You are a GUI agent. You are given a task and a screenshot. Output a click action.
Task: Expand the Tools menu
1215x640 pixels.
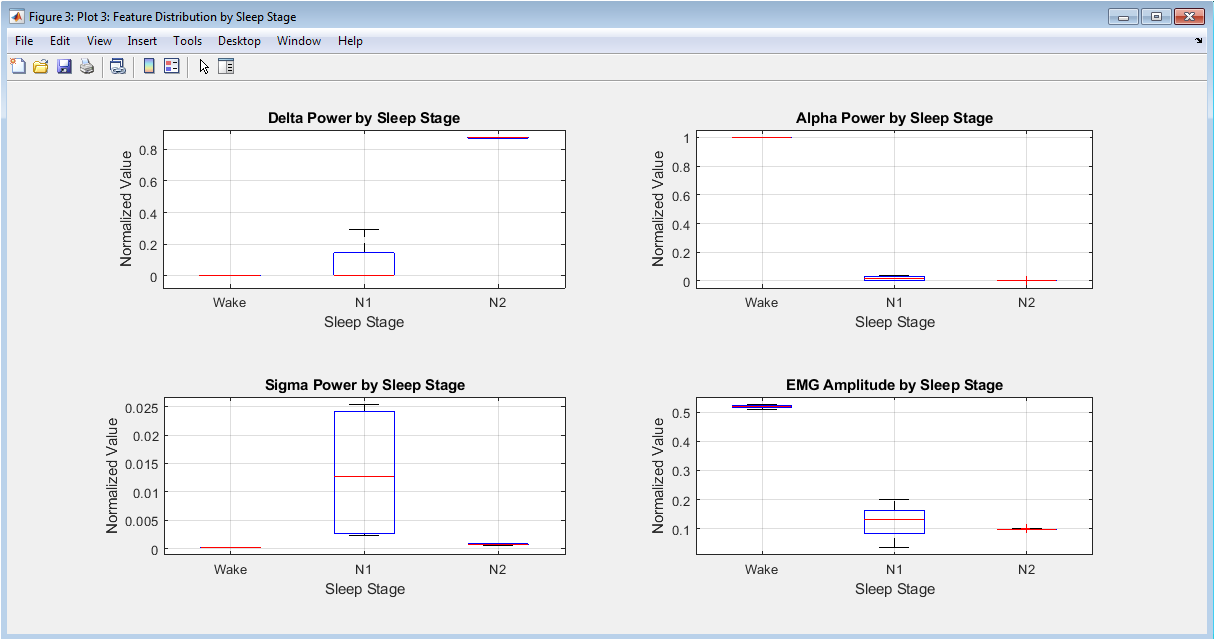point(187,41)
